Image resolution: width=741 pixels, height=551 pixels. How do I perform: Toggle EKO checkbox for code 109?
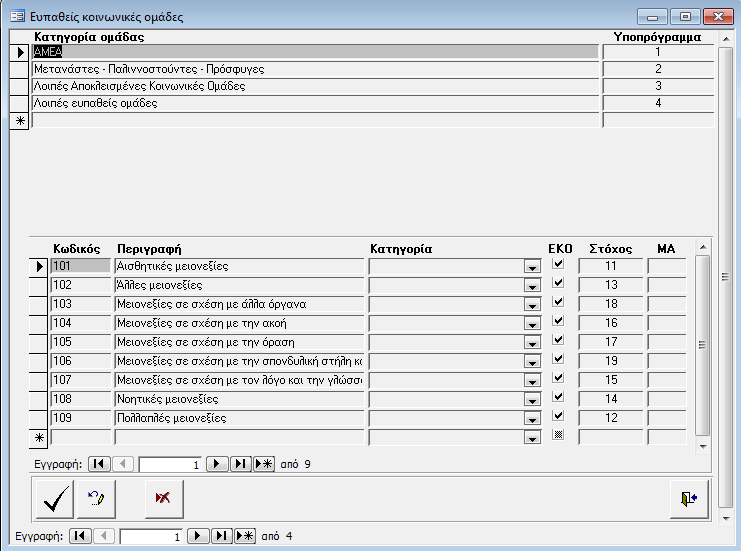558,417
